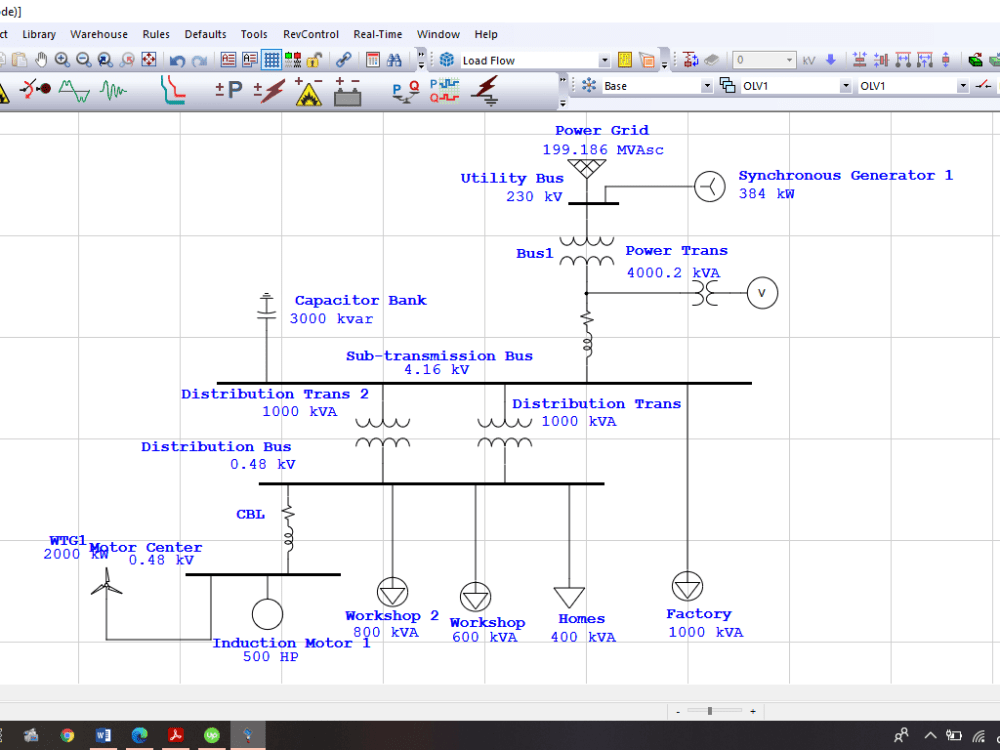Image resolution: width=1000 pixels, height=750 pixels.
Task: Click the yellow study case editor icon
Action: [625, 60]
